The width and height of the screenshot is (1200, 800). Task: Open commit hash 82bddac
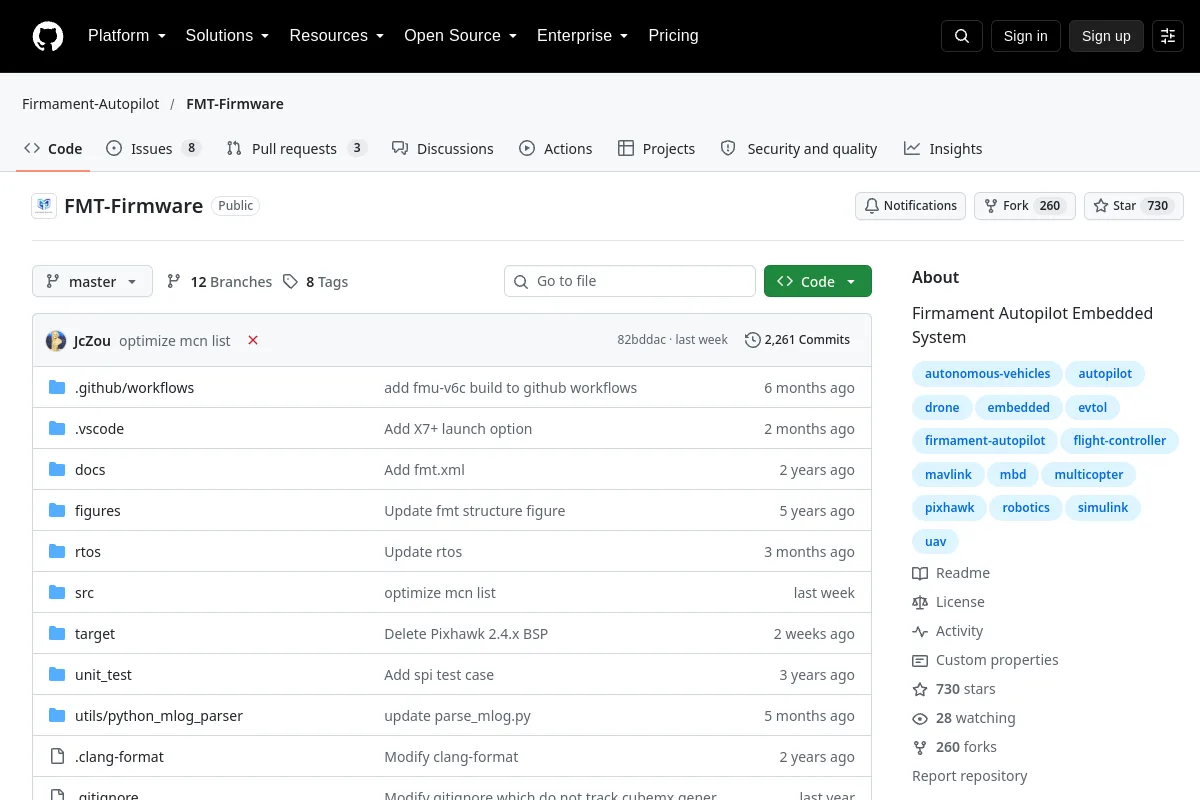[x=643, y=340]
